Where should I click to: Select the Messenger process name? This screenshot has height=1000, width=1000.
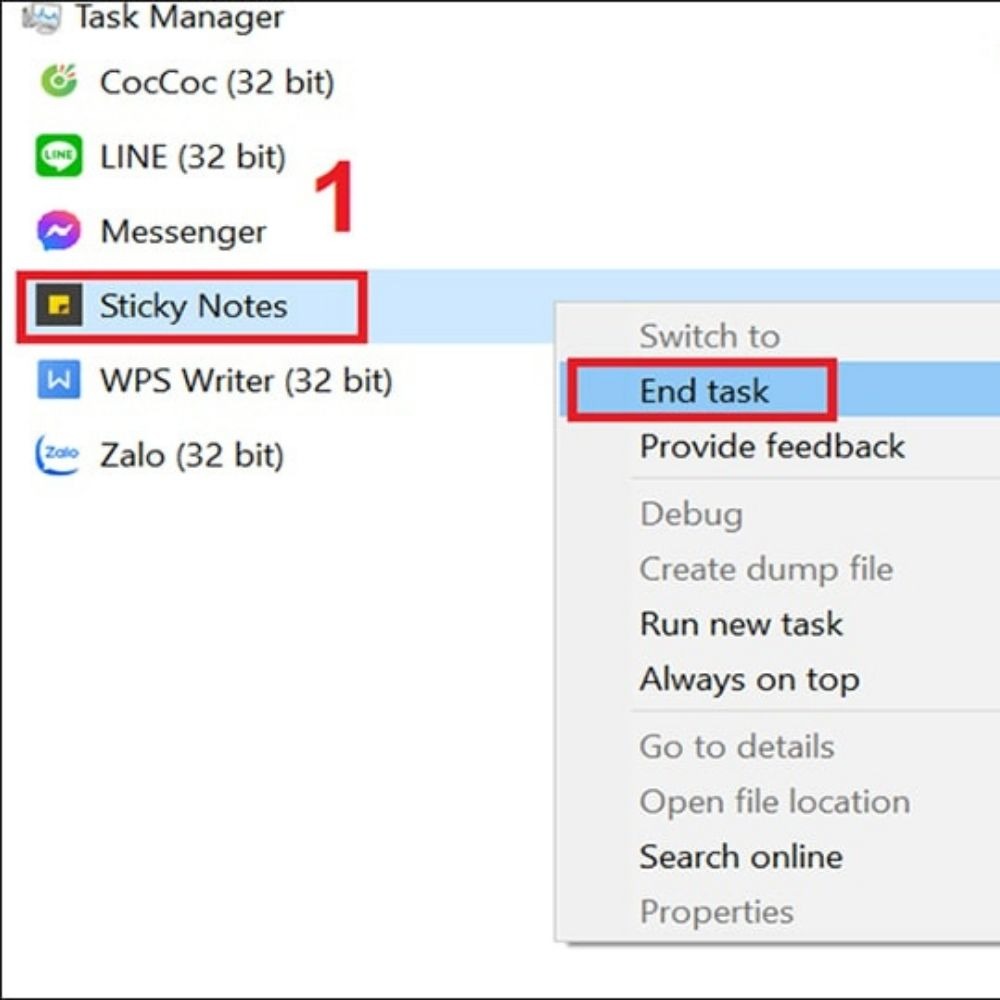click(x=183, y=232)
